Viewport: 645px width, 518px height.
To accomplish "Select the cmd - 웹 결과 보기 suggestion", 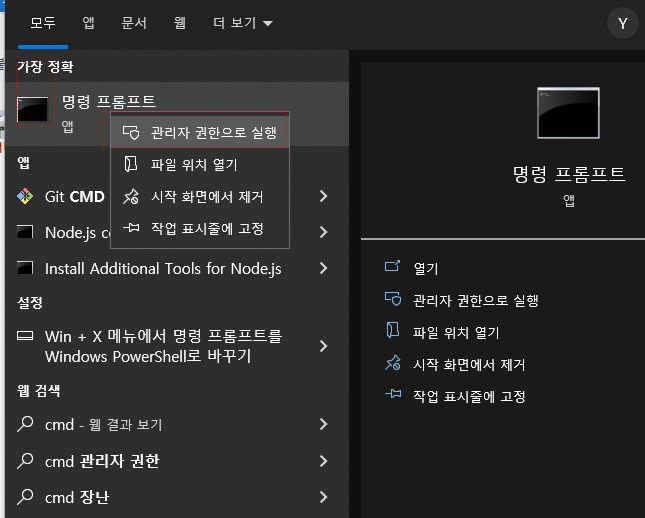I will coord(103,424).
